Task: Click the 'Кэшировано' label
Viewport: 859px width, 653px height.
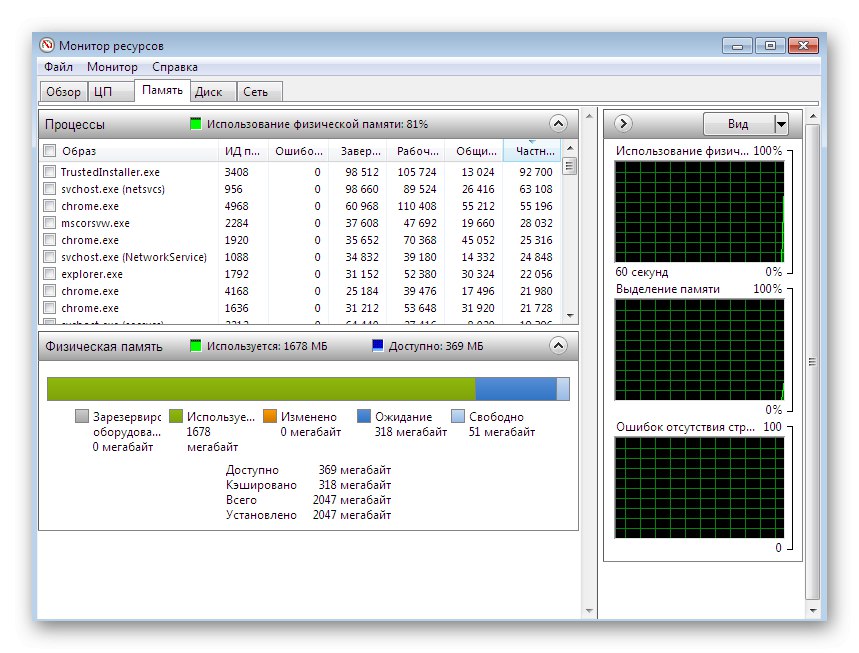Action: [x=261, y=485]
